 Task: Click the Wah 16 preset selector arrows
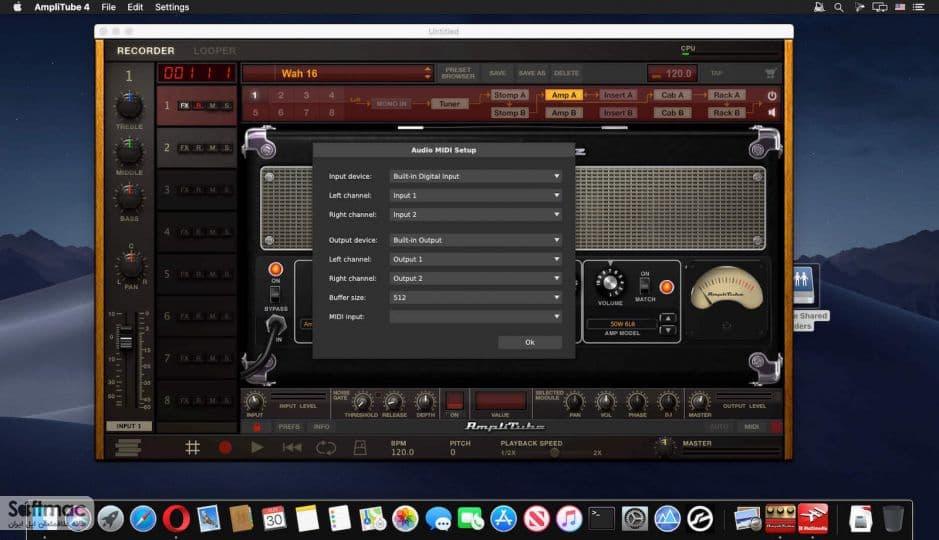point(427,73)
